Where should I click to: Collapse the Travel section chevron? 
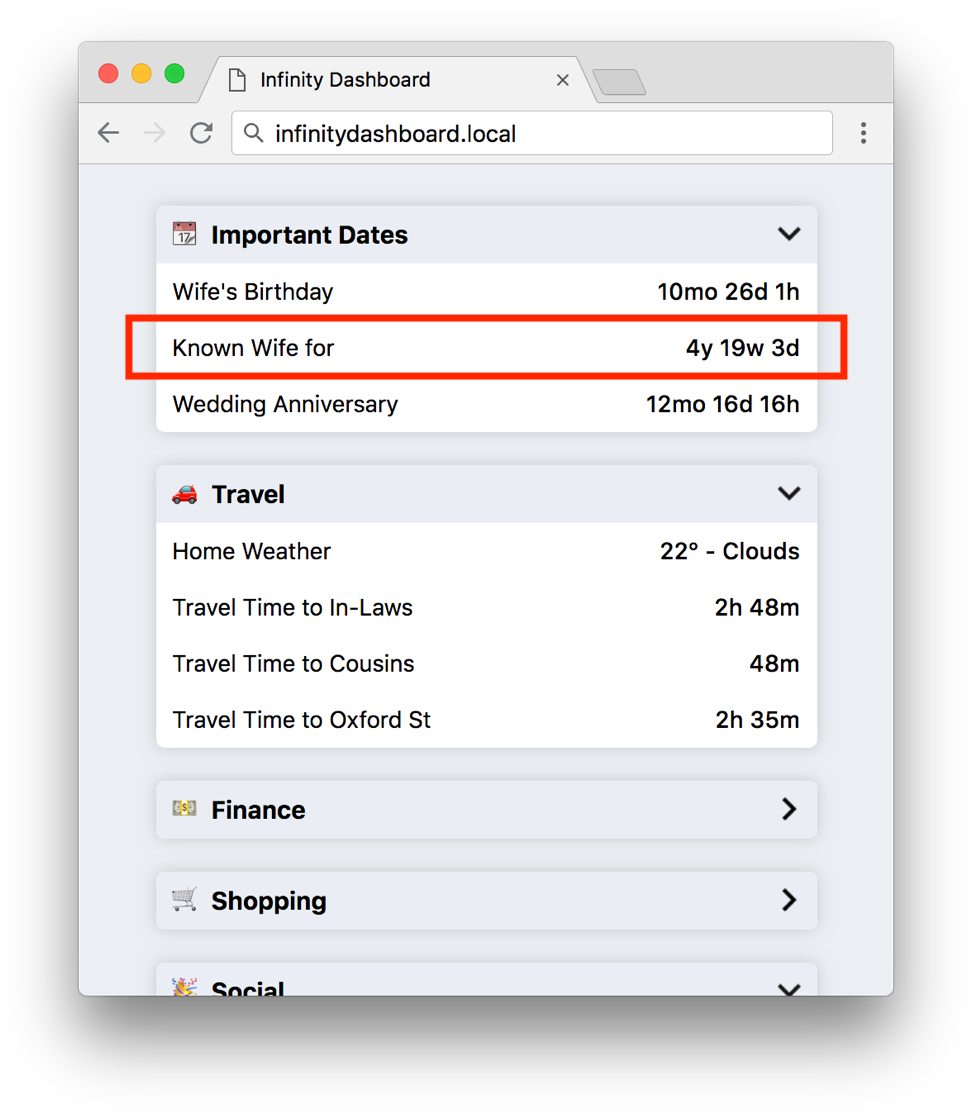click(x=788, y=494)
